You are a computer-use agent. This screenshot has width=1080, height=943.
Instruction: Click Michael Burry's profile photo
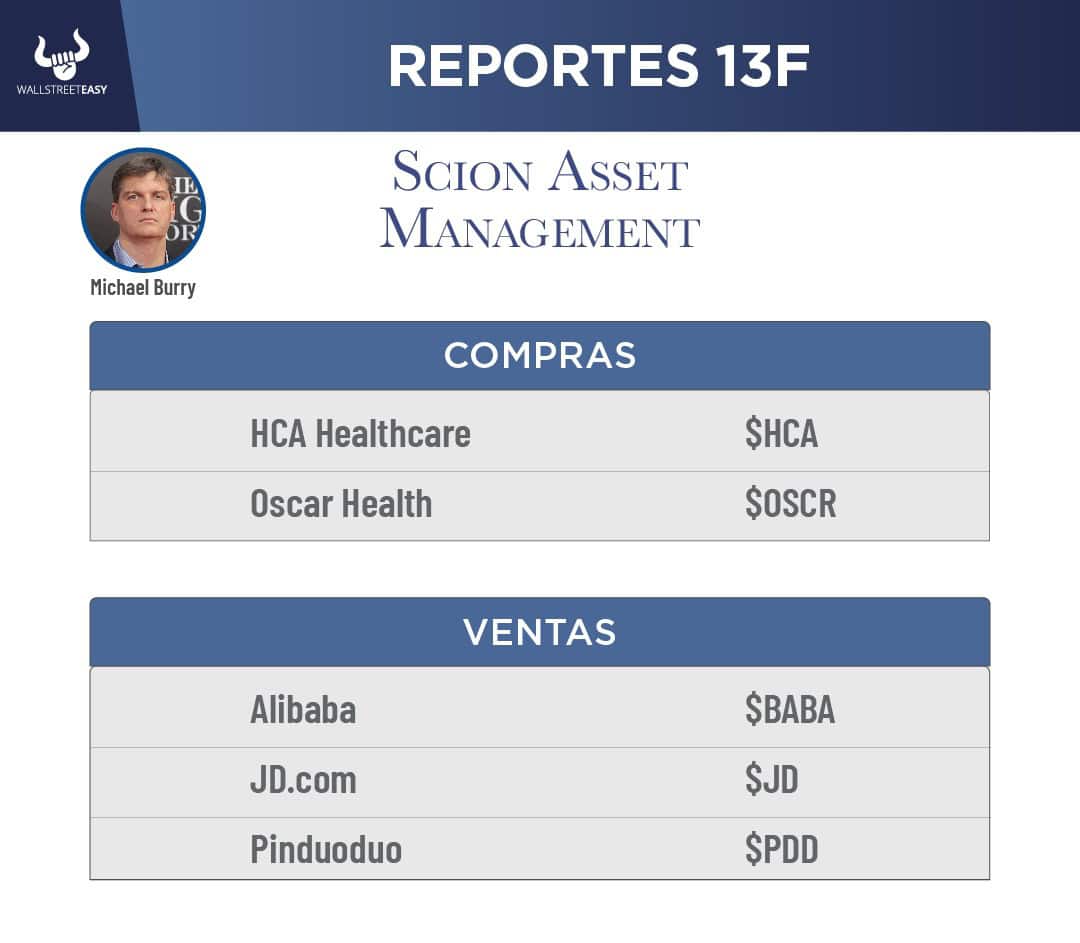(x=143, y=211)
